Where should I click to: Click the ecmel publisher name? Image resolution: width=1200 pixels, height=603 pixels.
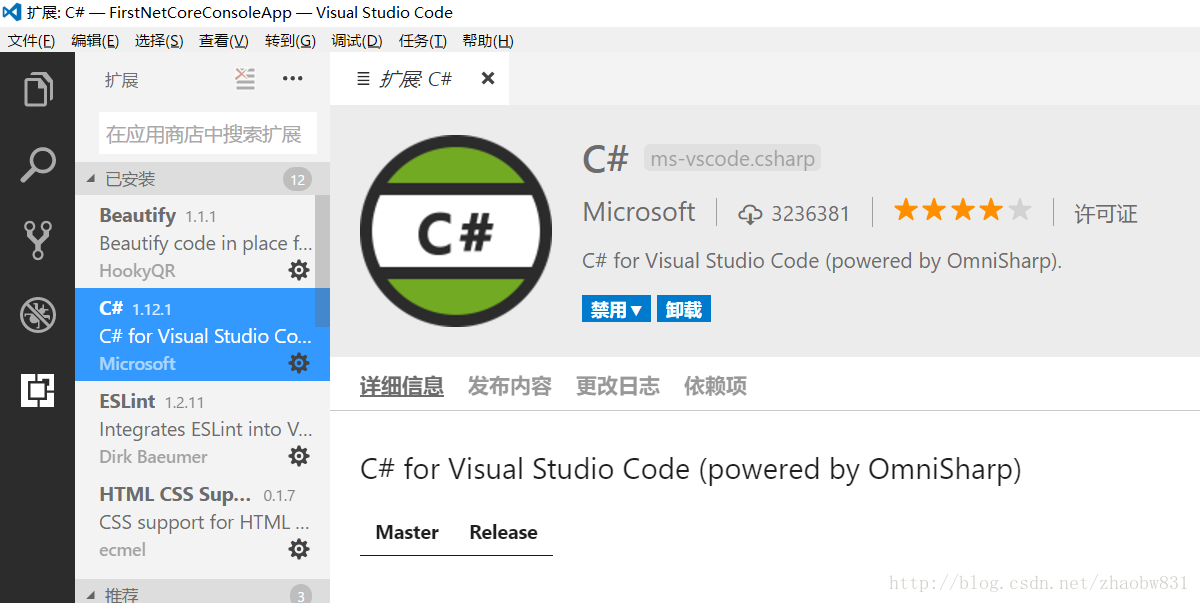122,550
